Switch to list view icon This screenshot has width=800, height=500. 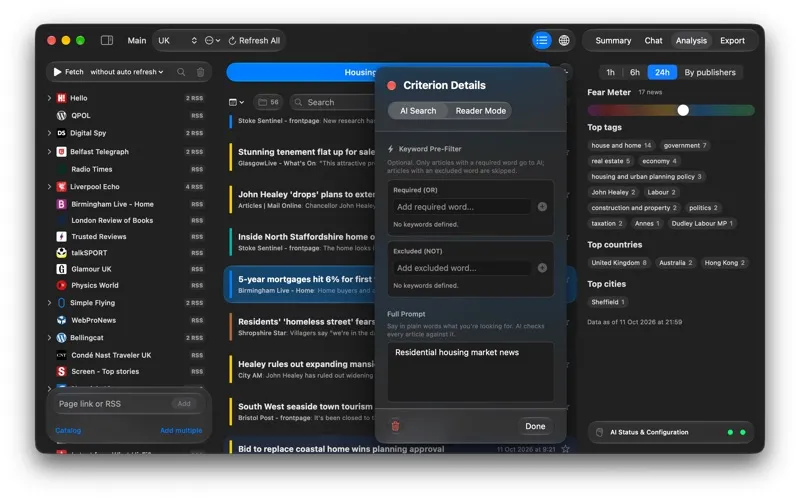[542, 40]
